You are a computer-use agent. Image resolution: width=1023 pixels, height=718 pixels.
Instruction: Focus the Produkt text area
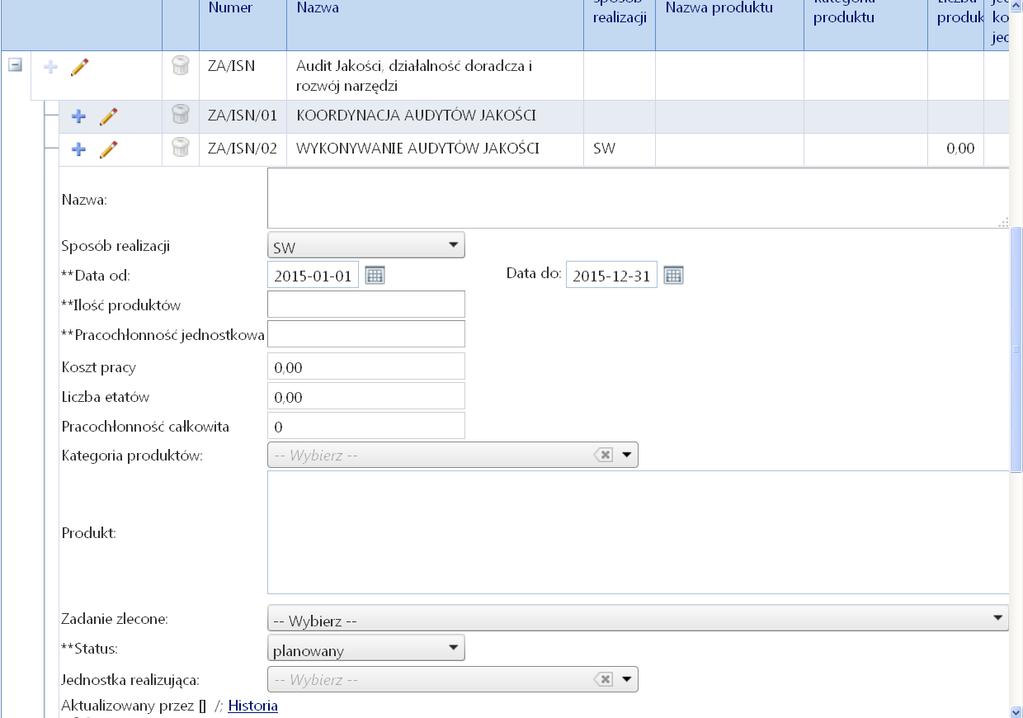pyautogui.click(x=638, y=532)
